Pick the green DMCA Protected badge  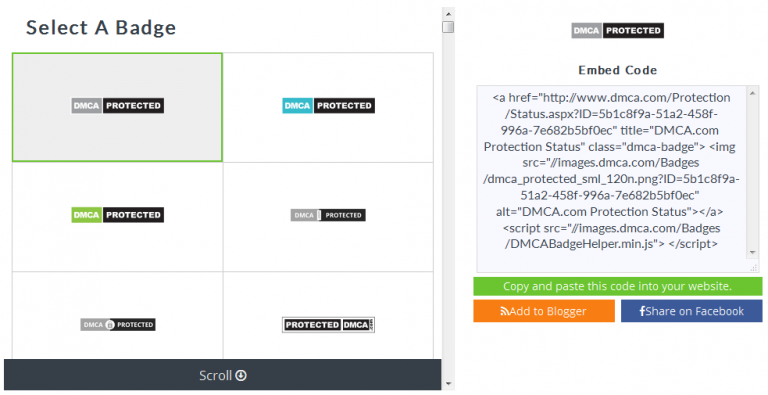click(x=118, y=215)
